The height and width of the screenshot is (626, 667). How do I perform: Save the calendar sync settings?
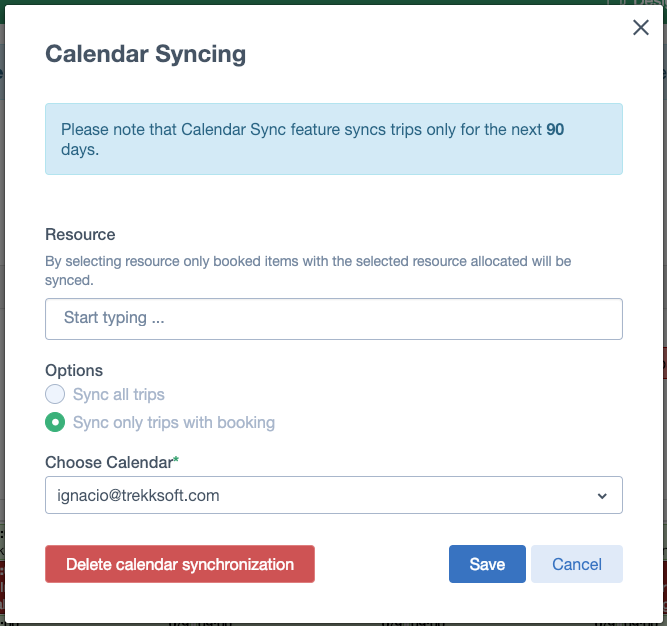click(x=487, y=564)
